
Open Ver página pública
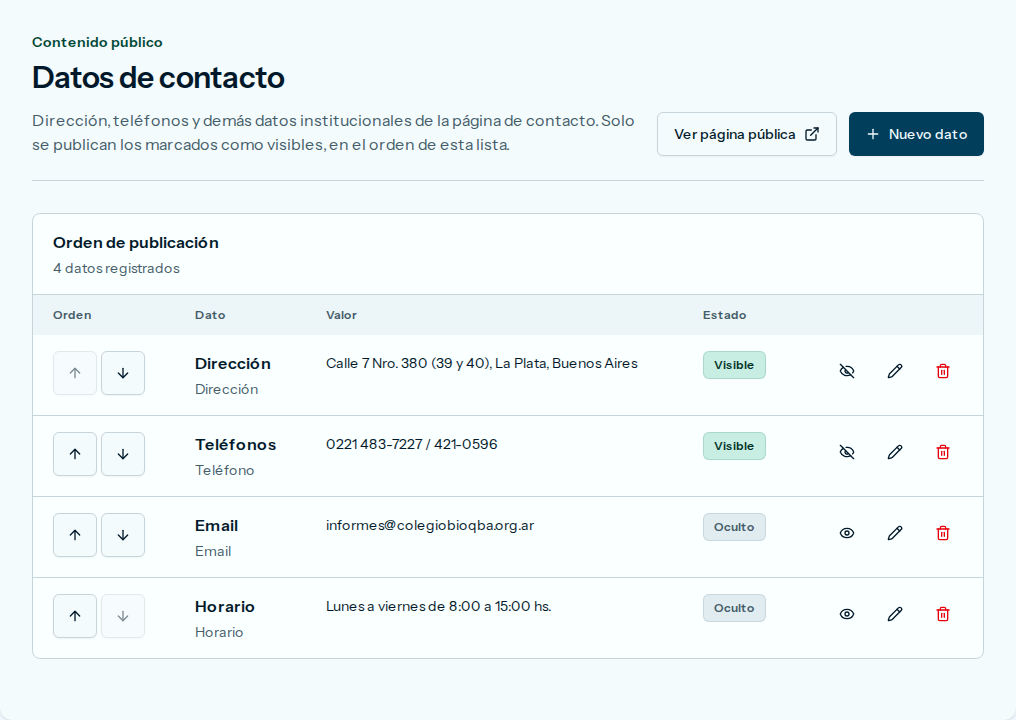point(746,134)
